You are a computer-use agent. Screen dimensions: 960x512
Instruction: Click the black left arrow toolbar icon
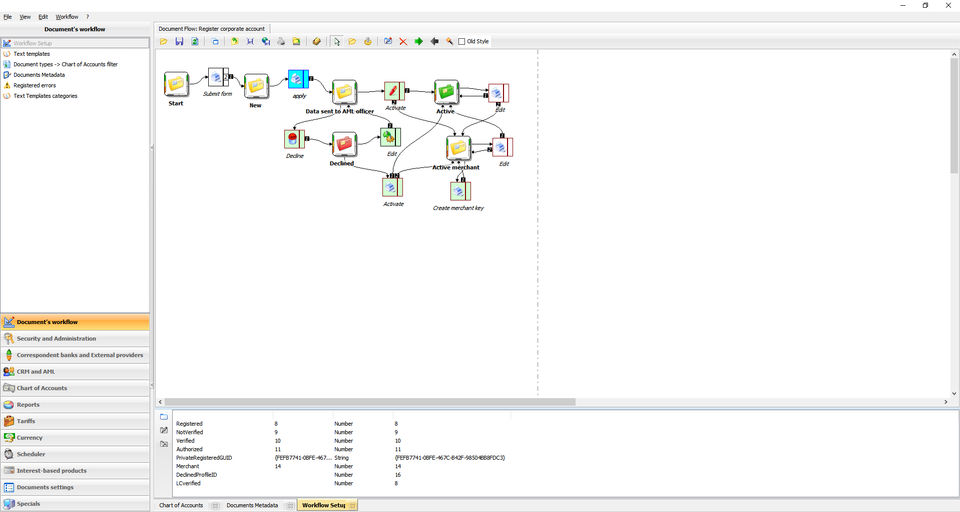pyautogui.click(x=435, y=41)
